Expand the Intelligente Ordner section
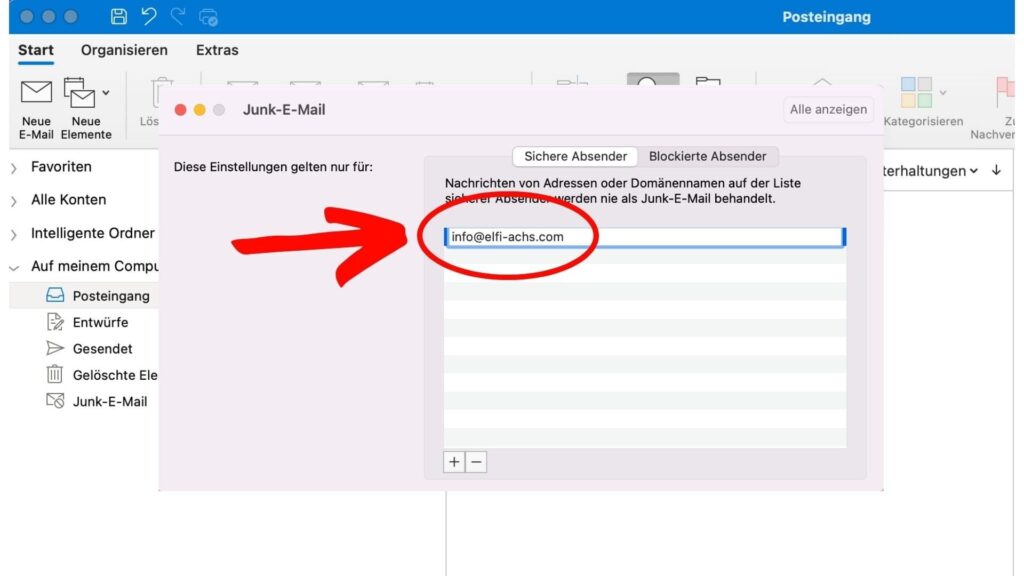 [x=14, y=234]
